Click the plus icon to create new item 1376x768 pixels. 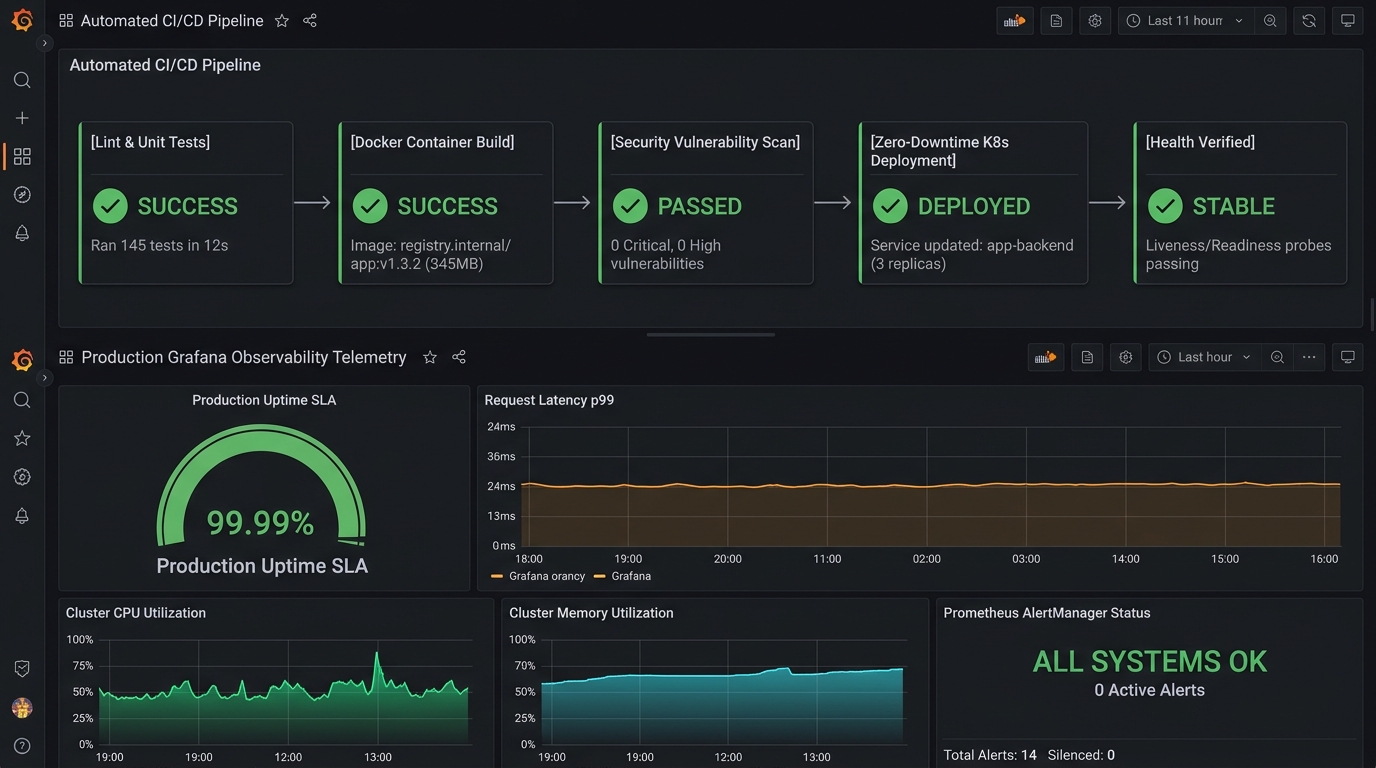22,118
